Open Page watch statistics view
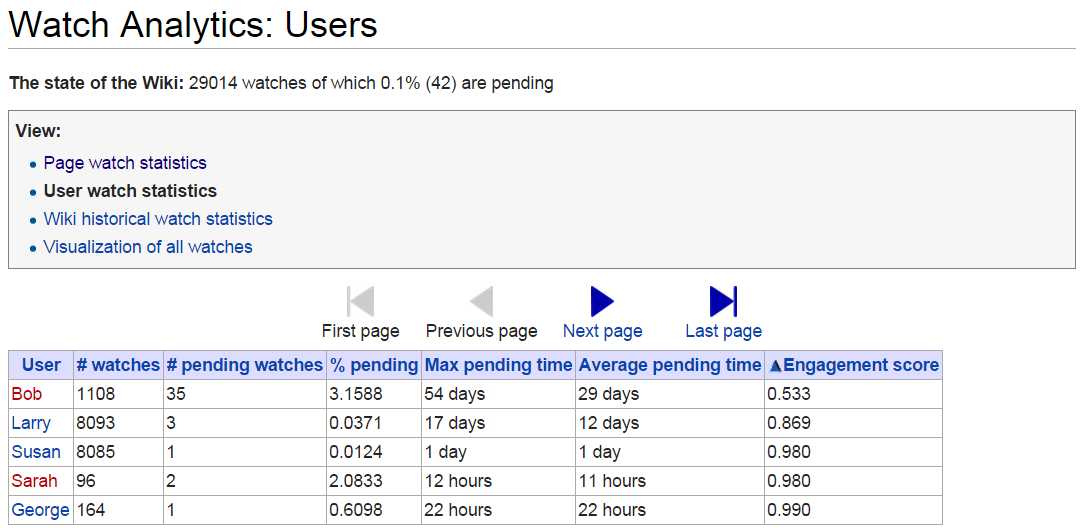 click(x=125, y=163)
